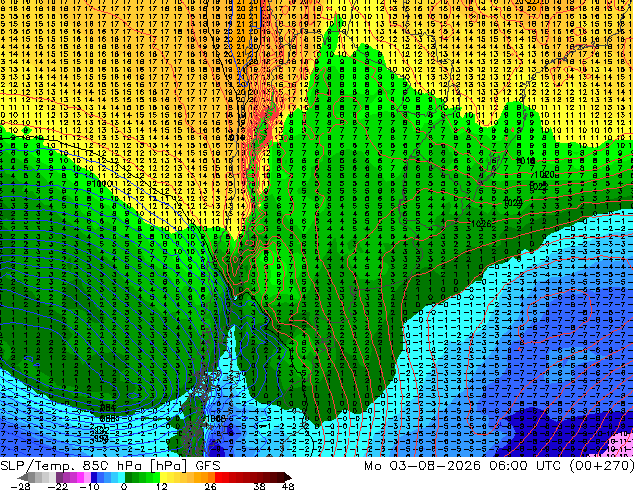This screenshot has height=490, width=634.
Task: Click the '(00+270)' forecast hour text
Action: coord(601,466)
